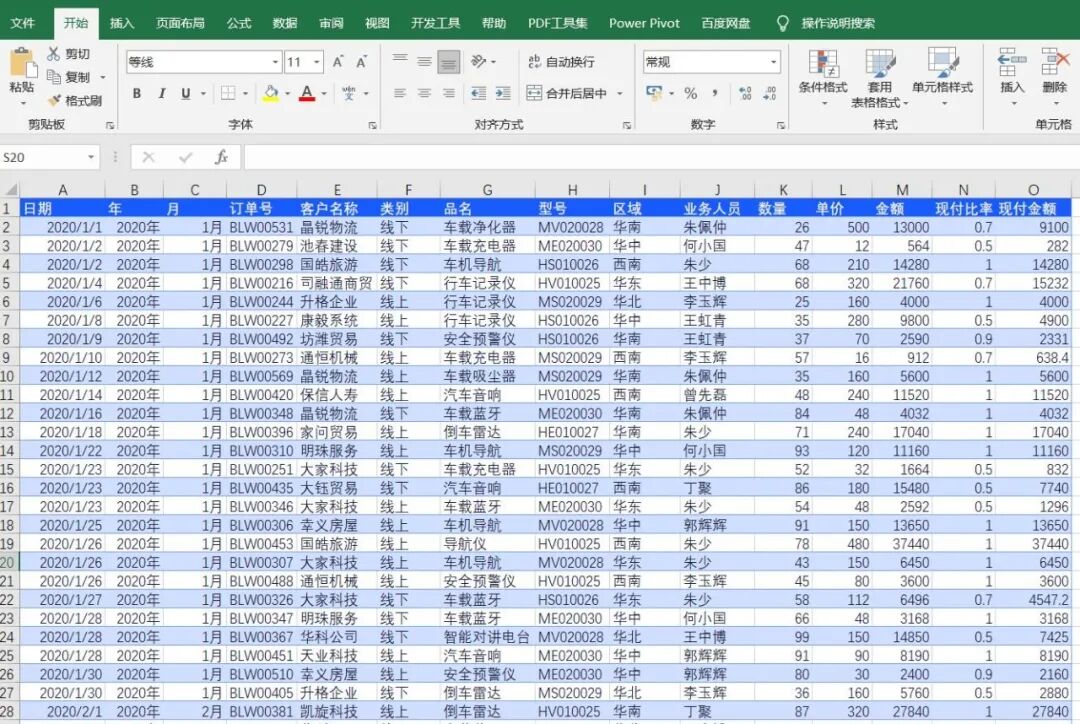This screenshot has height=724, width=1080.
Task: Increase decimal places
Action: tap(745, 93)
